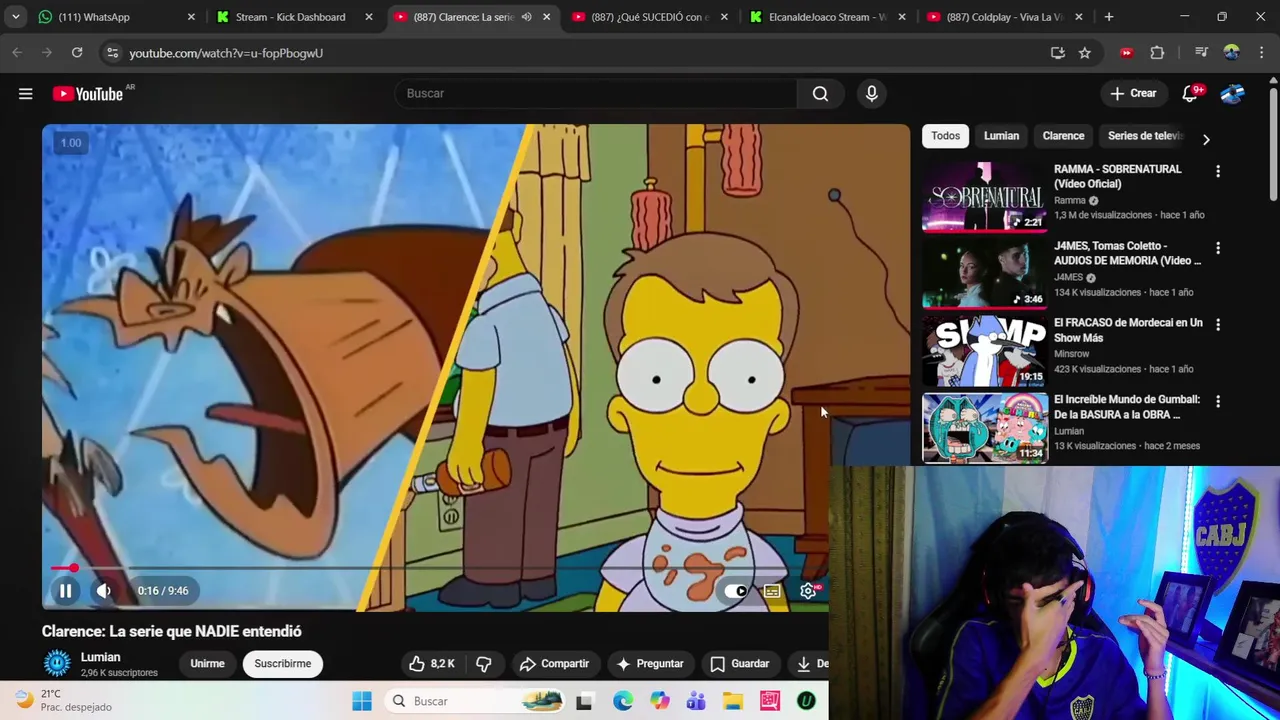Install app icon in address bar

click(1057, 53)
